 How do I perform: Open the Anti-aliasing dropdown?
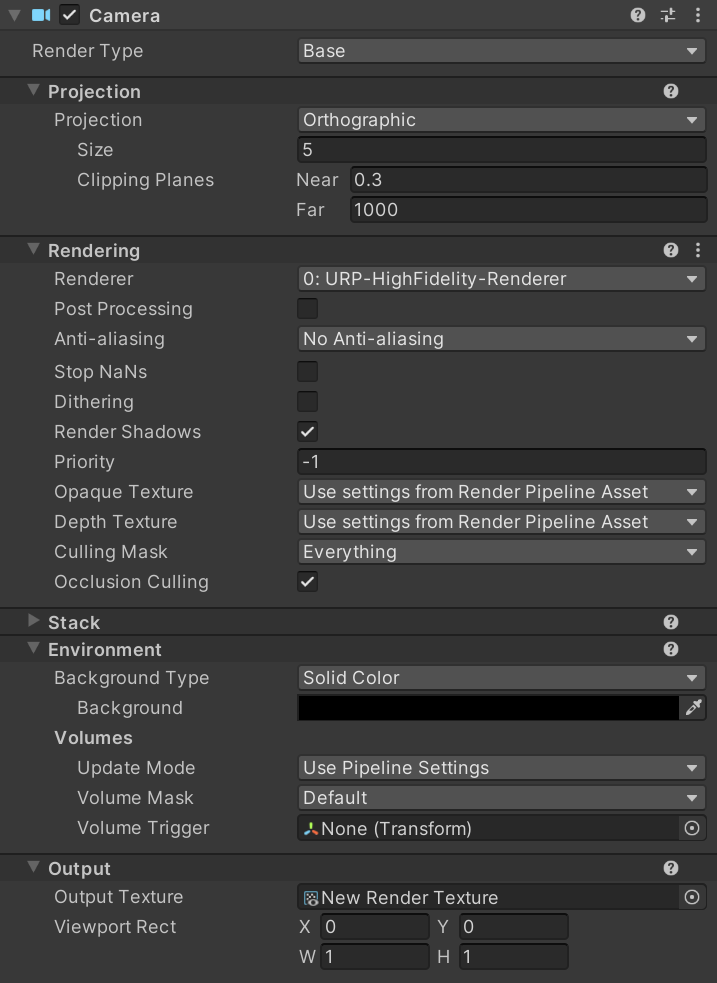pyautogui.click(x=501, y=339)
